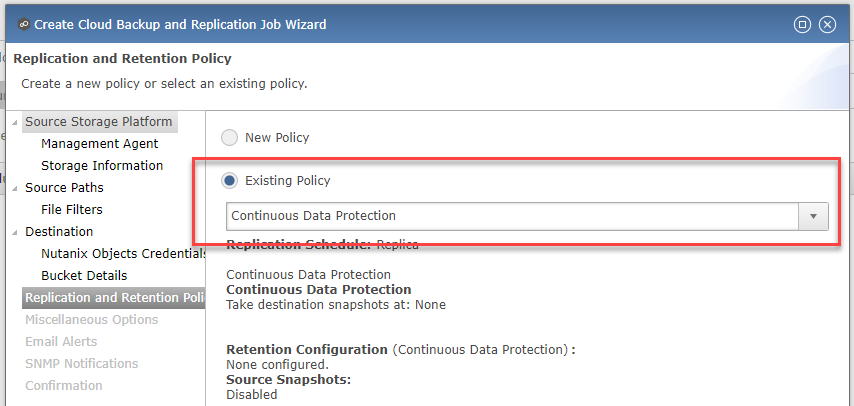Open the File Filters step
The image size is (854, 406).
(x=72, y=210)
